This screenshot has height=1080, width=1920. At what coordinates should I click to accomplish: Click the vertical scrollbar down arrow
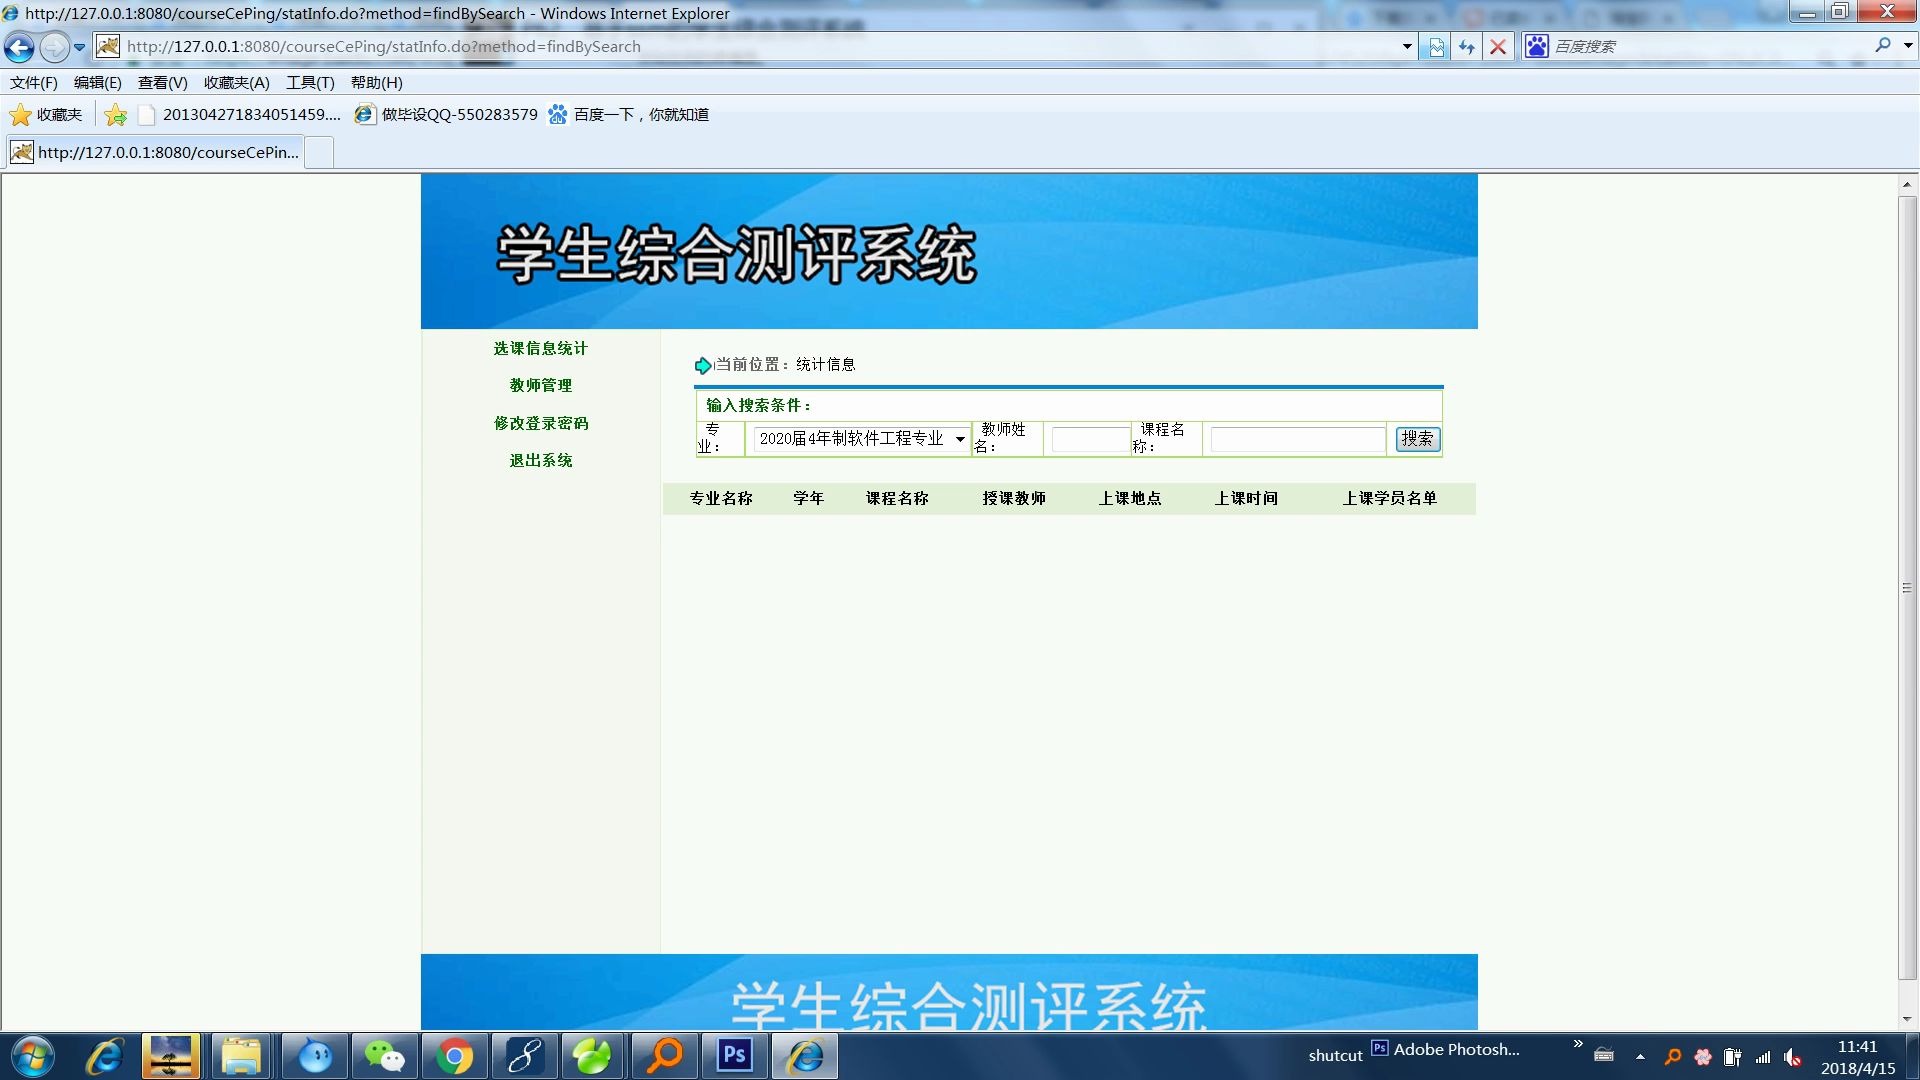click(1904, 1018)
